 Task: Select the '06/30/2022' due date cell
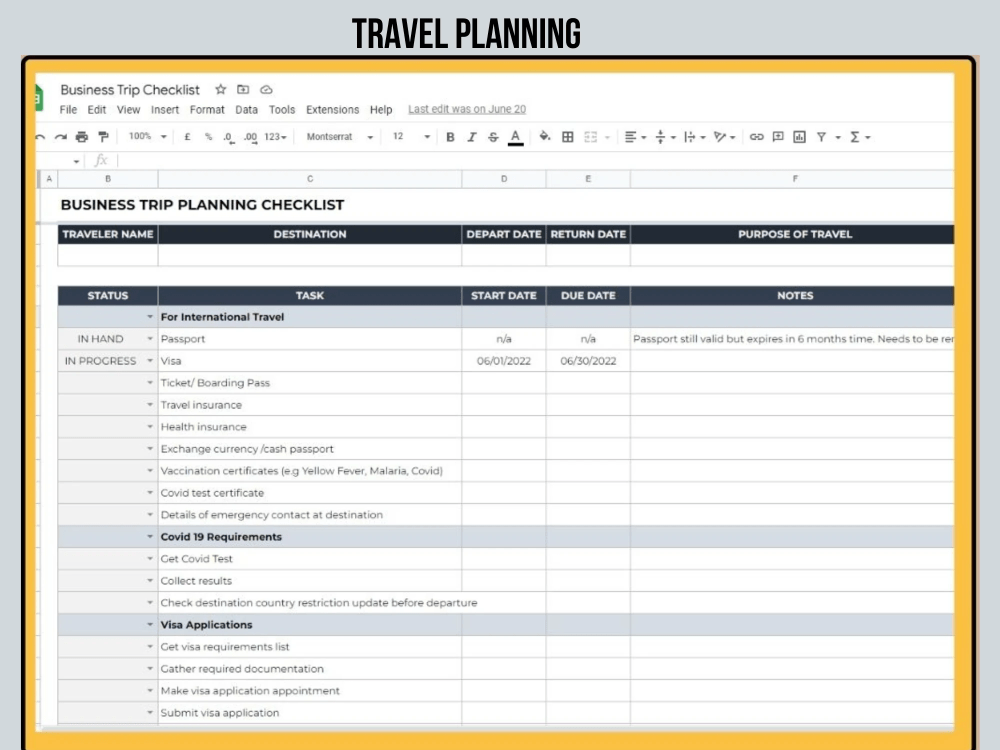(588, 361)
